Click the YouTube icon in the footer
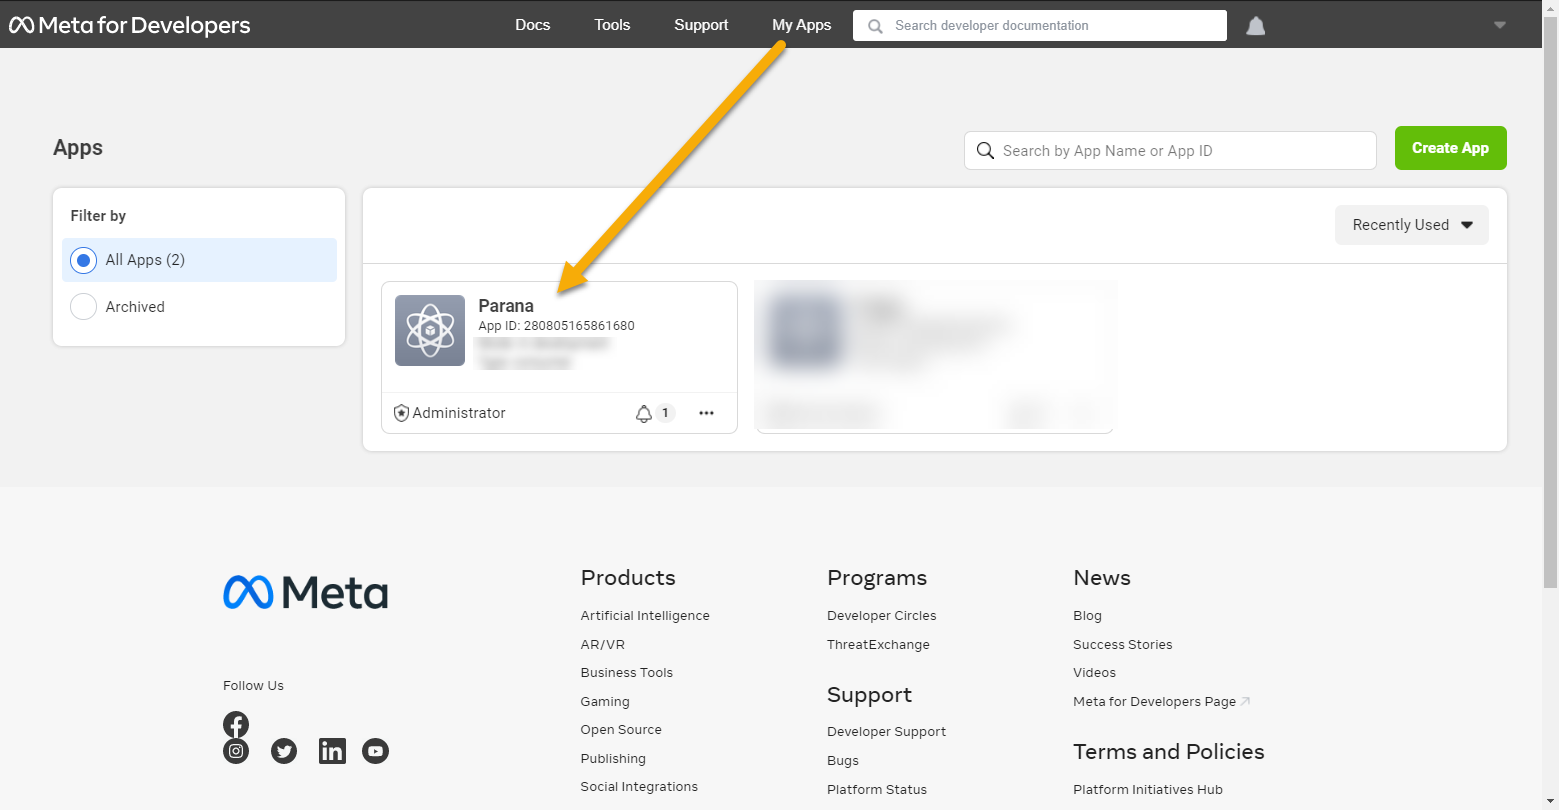The image size is (1559, 810). 375,751
